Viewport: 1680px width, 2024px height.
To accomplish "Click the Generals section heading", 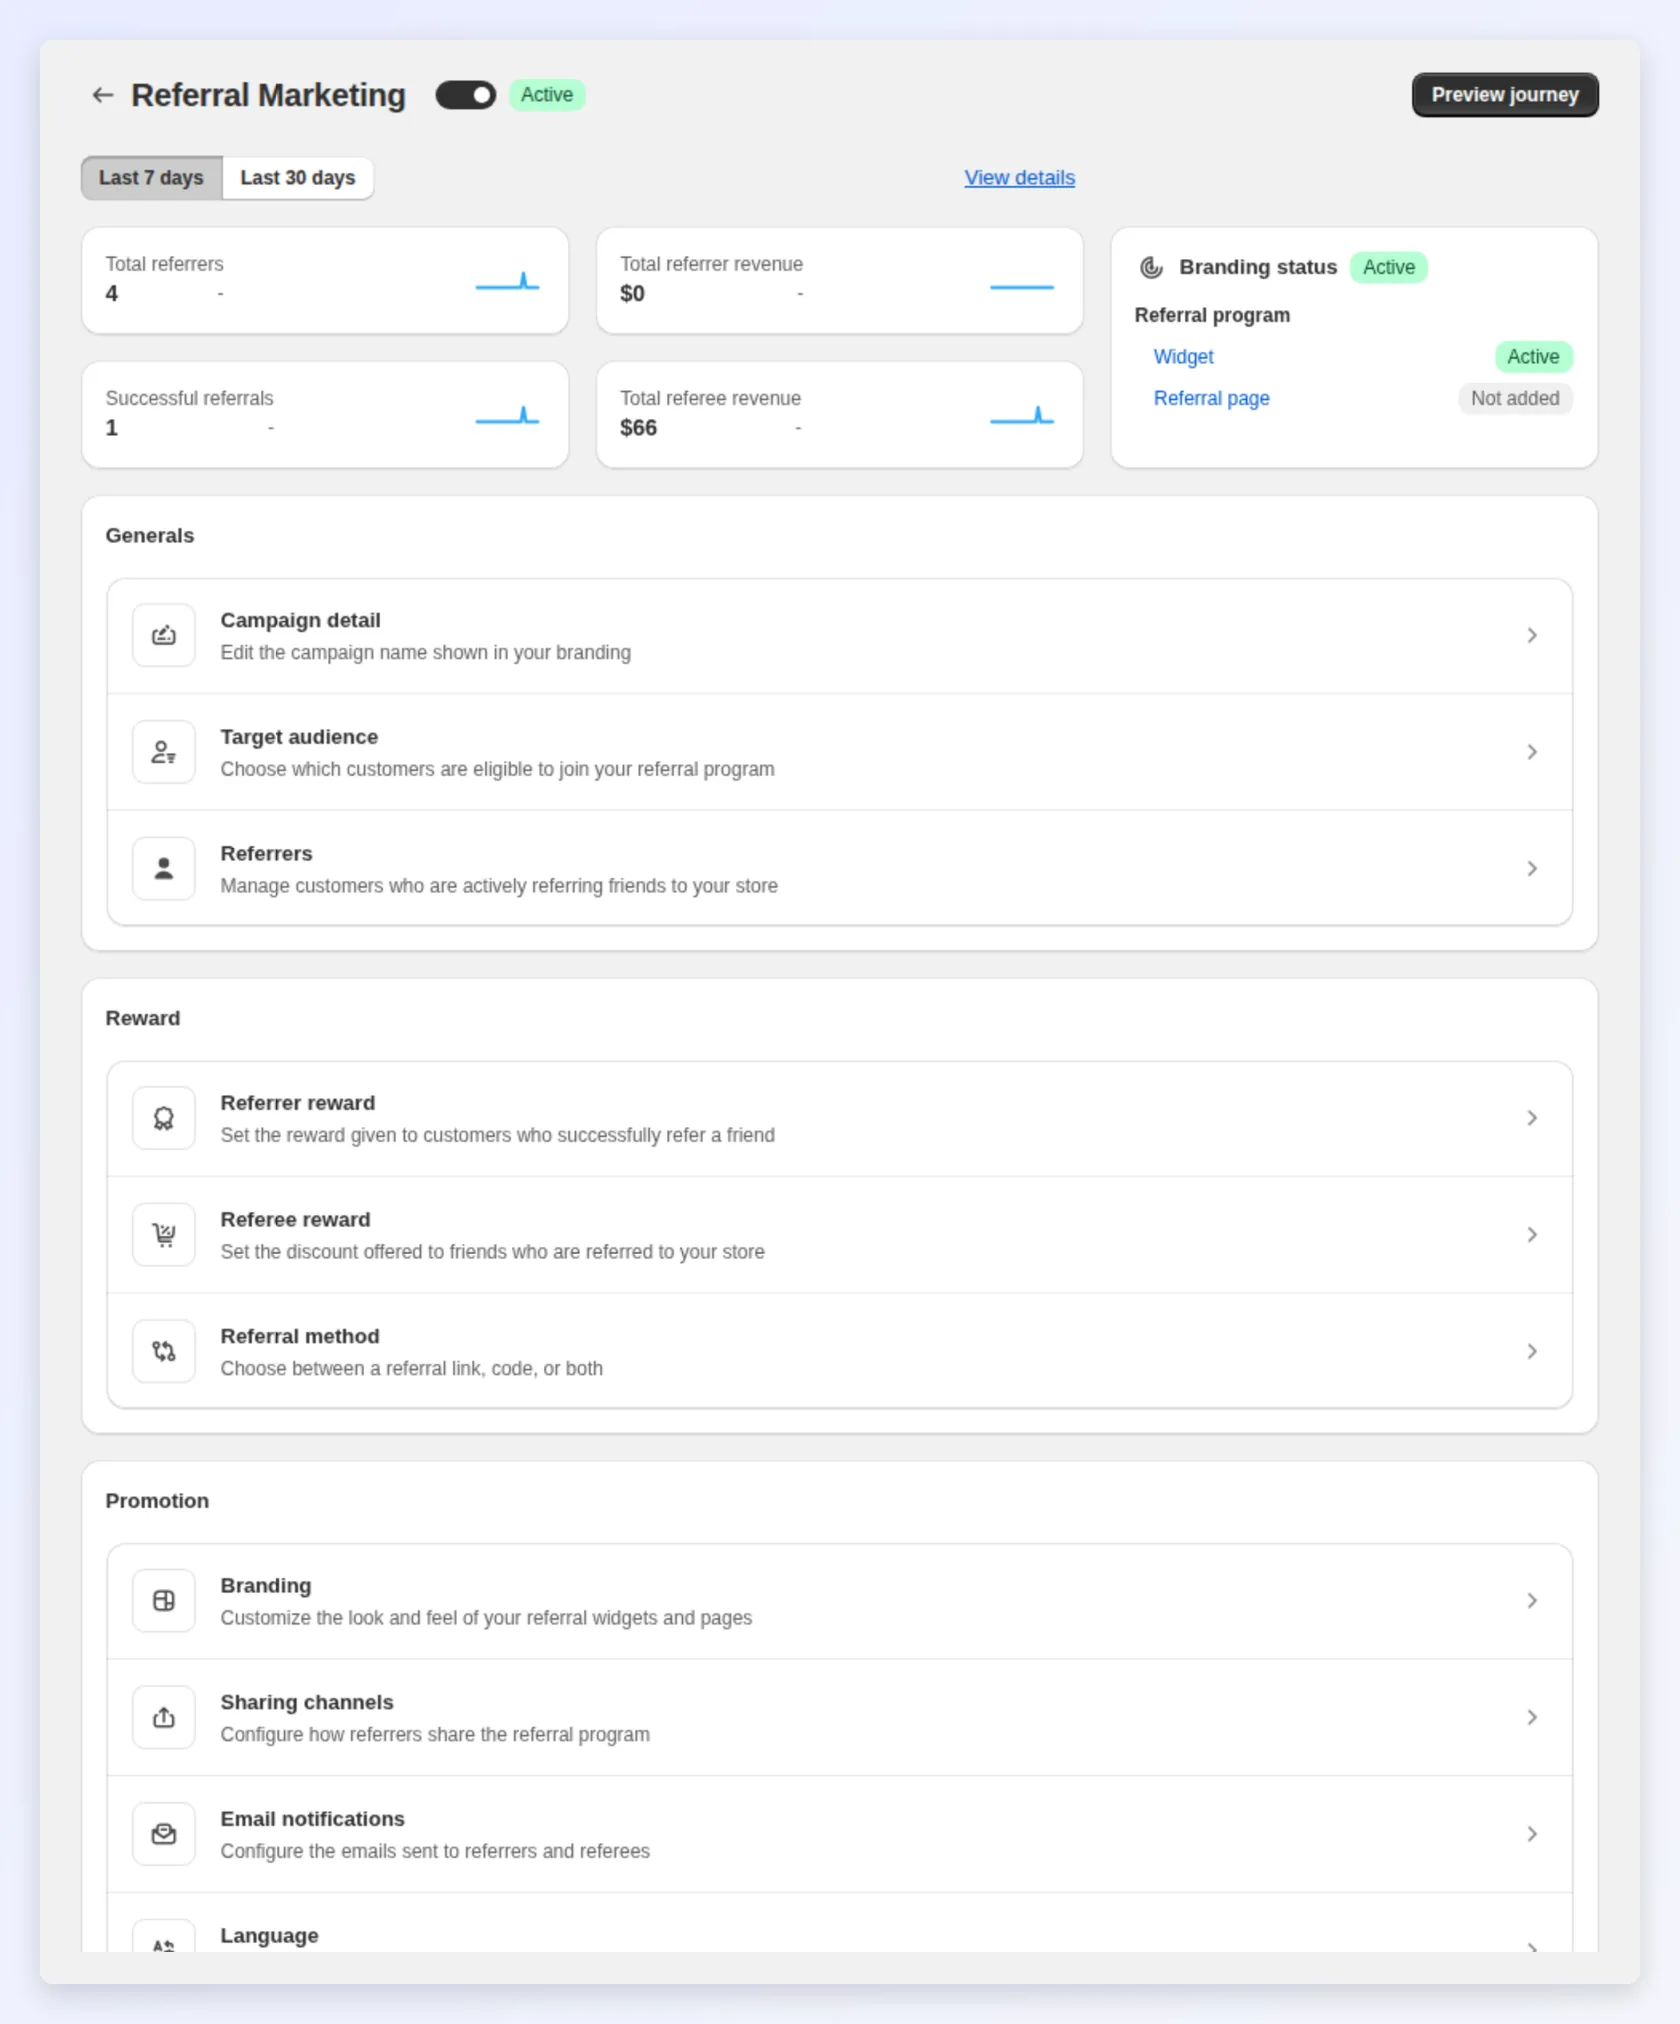I will (150, 535).
